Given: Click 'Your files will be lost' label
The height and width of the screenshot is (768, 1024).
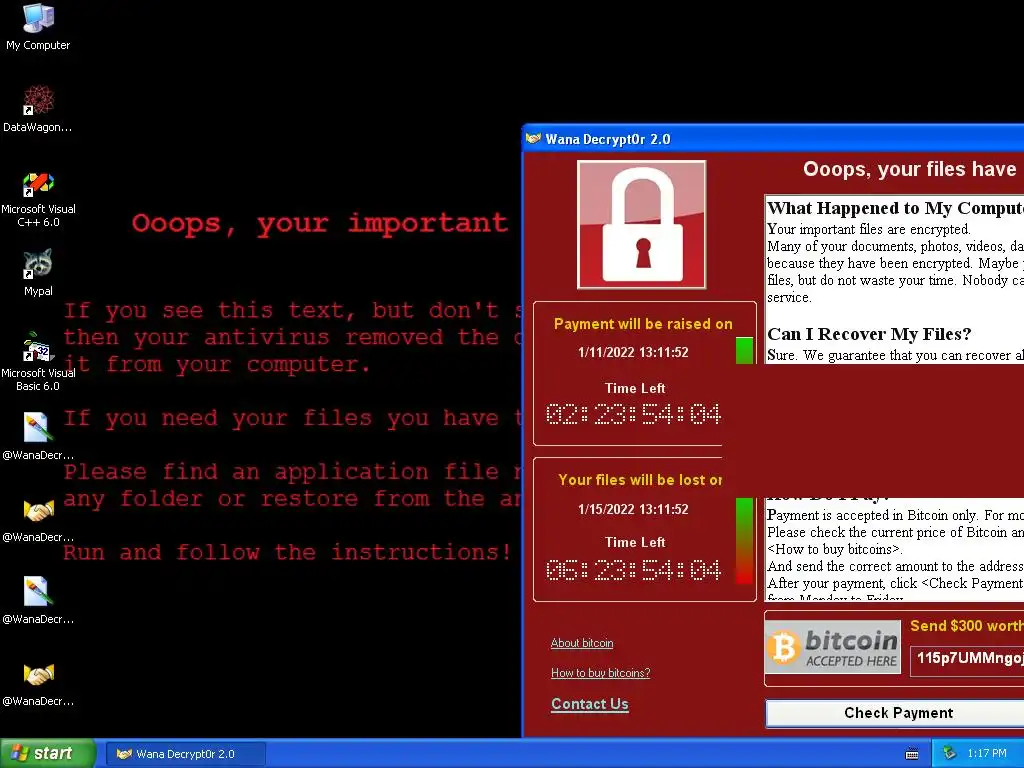Looking at the screenshot, I should pos(640,480).
